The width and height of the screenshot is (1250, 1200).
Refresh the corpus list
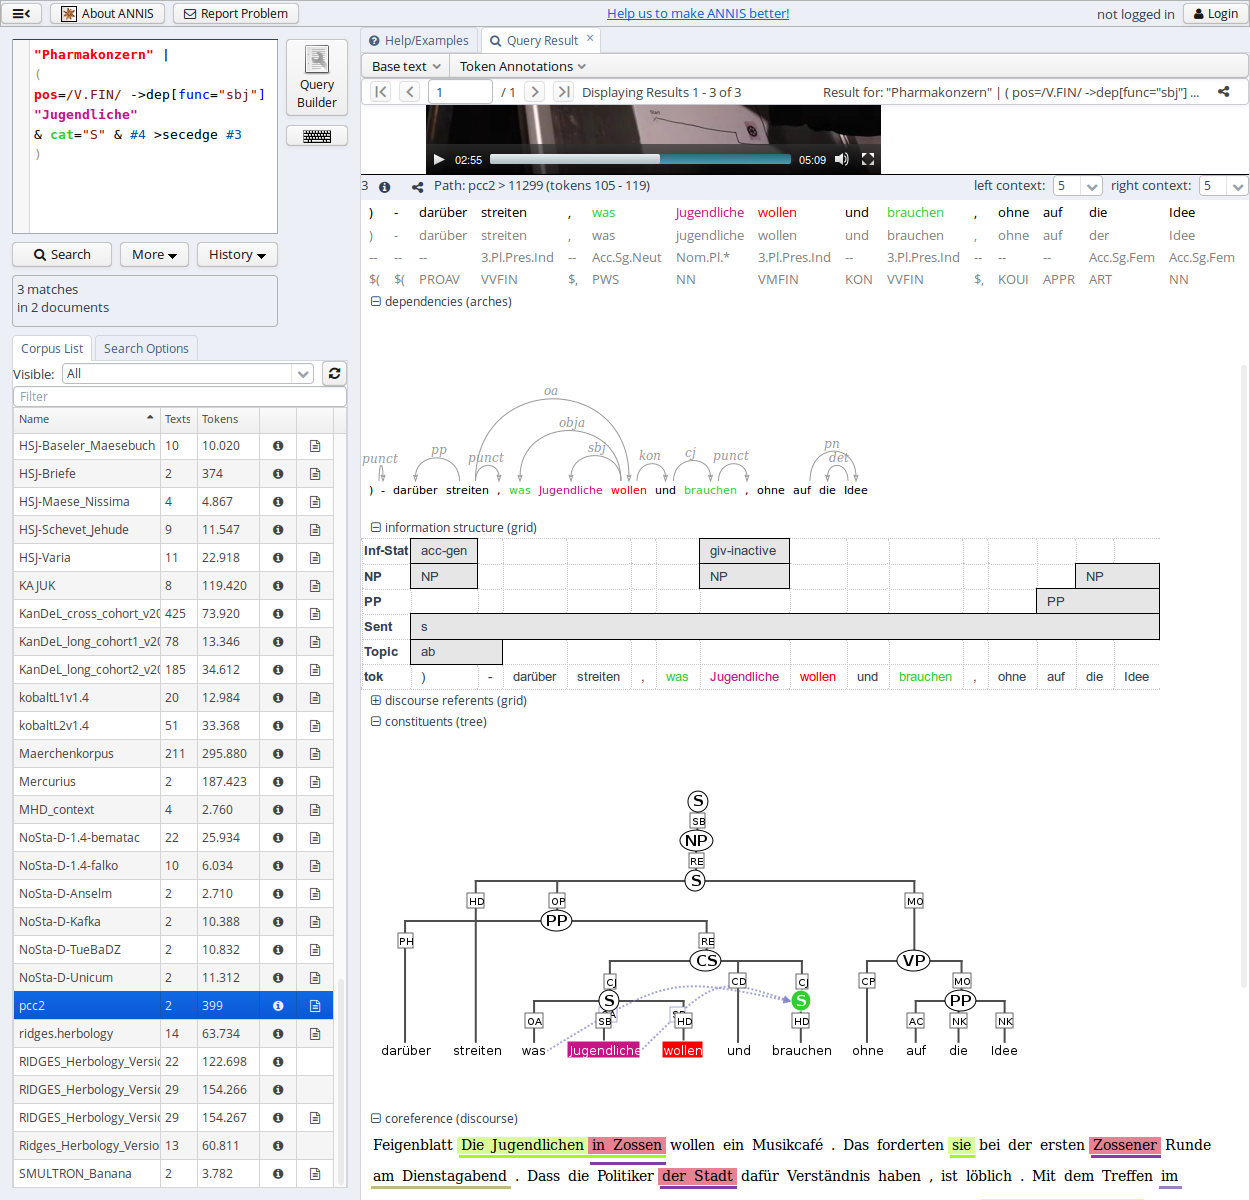pos(334,373)
